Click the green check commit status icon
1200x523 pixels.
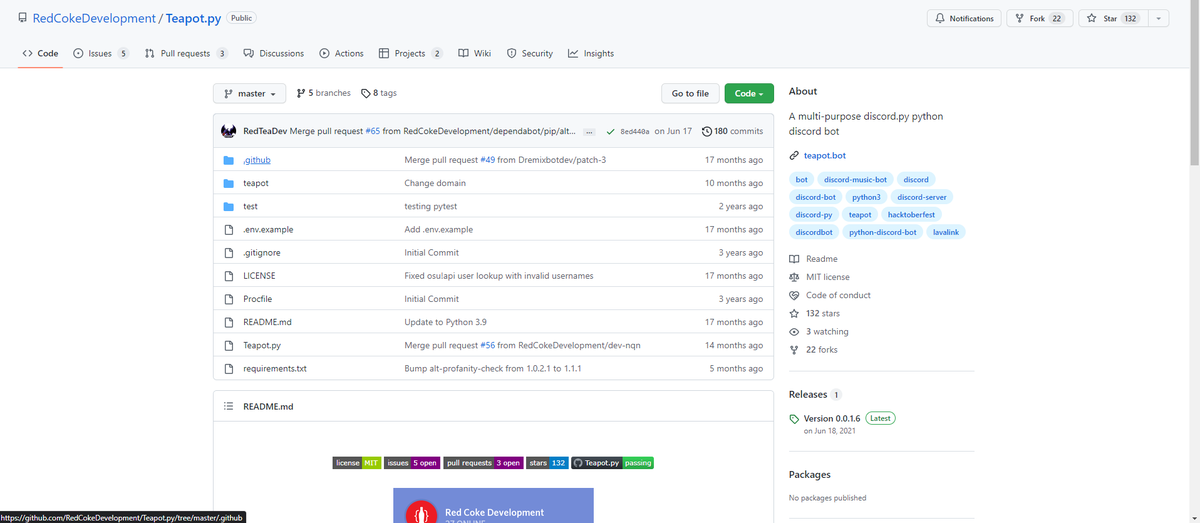click(610, 131)
